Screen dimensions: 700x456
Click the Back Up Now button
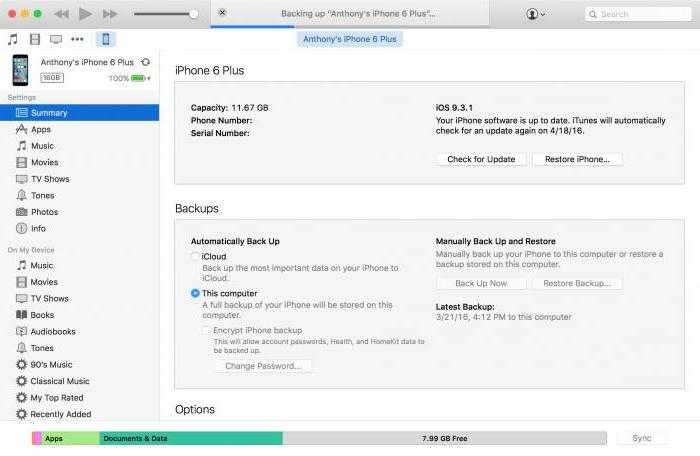tap(481, 284)
